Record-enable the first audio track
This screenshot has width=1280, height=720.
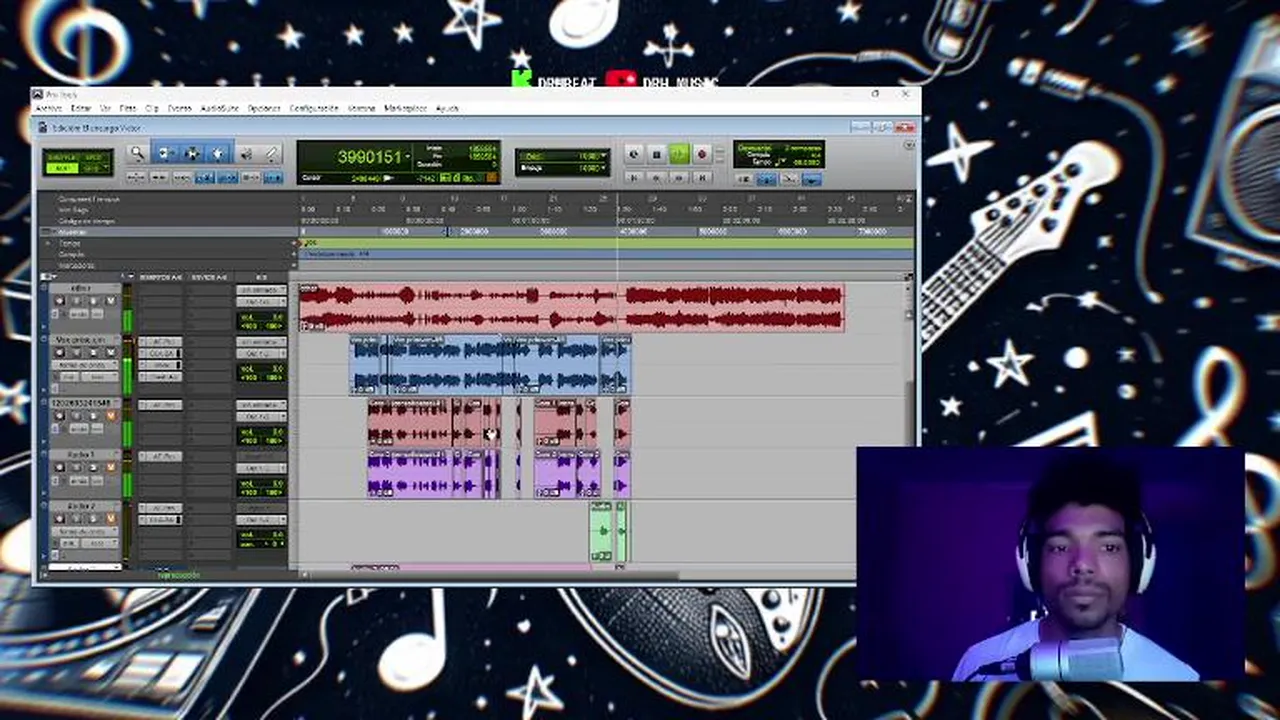coord(59,301)
